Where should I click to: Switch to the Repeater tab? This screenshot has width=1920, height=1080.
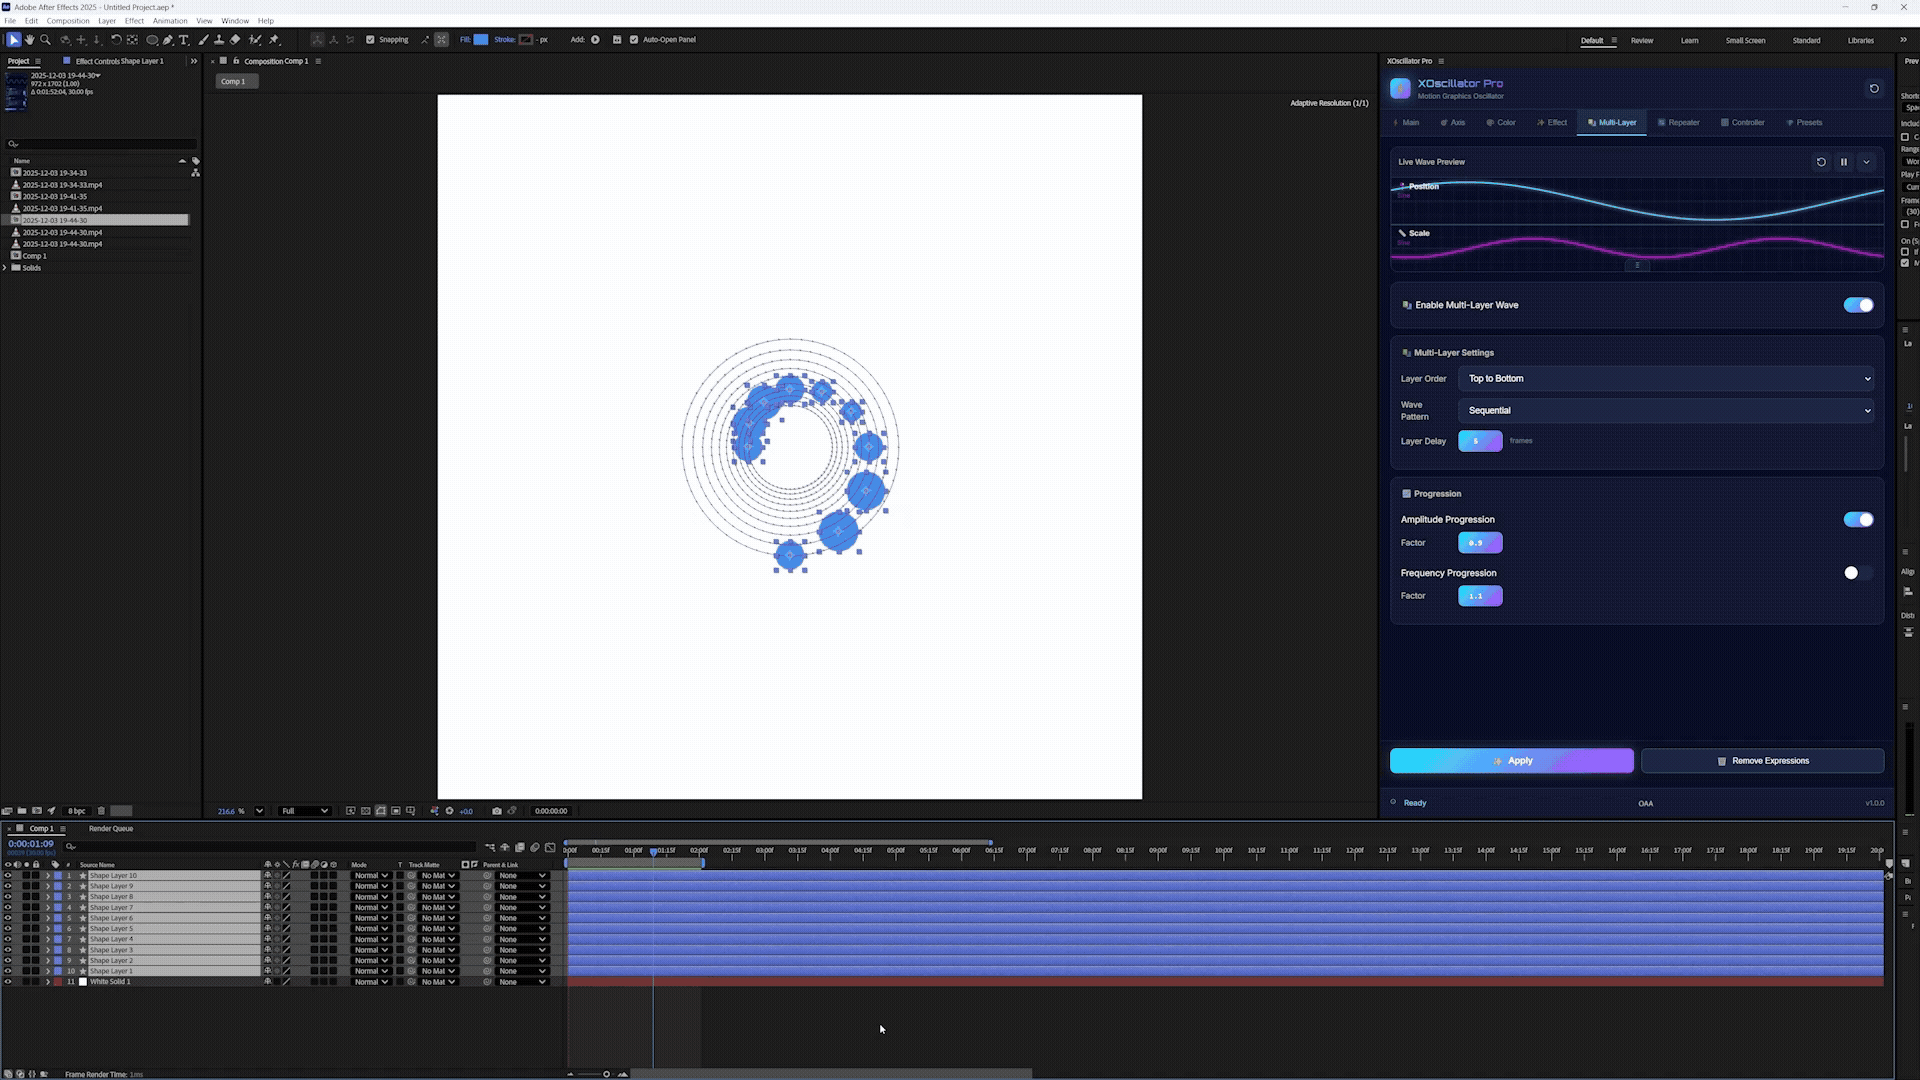pyautogui.click(x=1678, y=123)
